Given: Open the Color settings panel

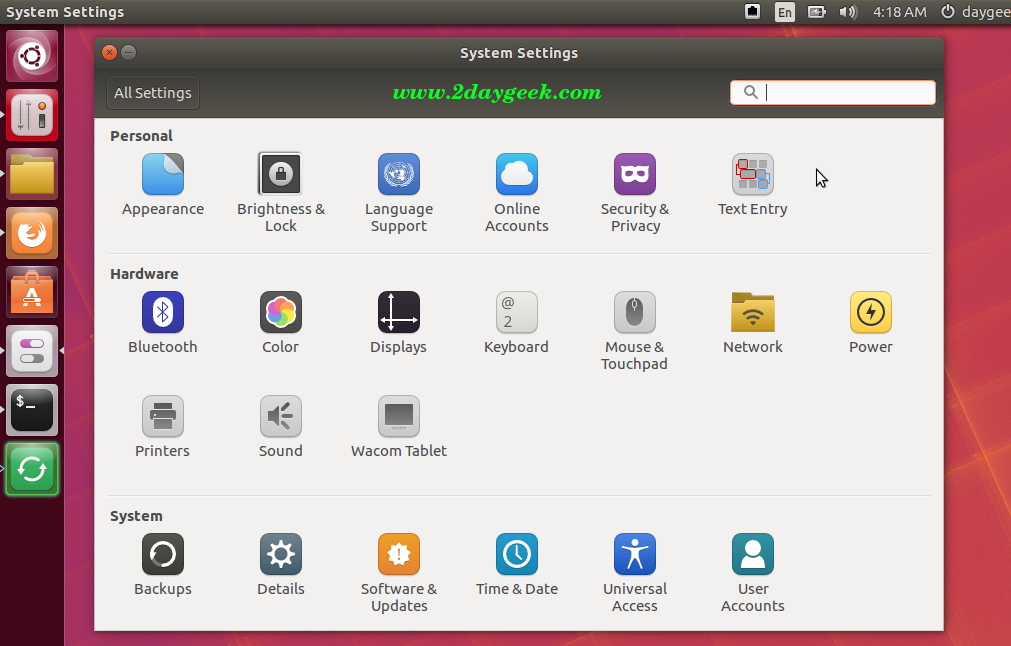Looking at the screenshot, I should click(281, 313).
